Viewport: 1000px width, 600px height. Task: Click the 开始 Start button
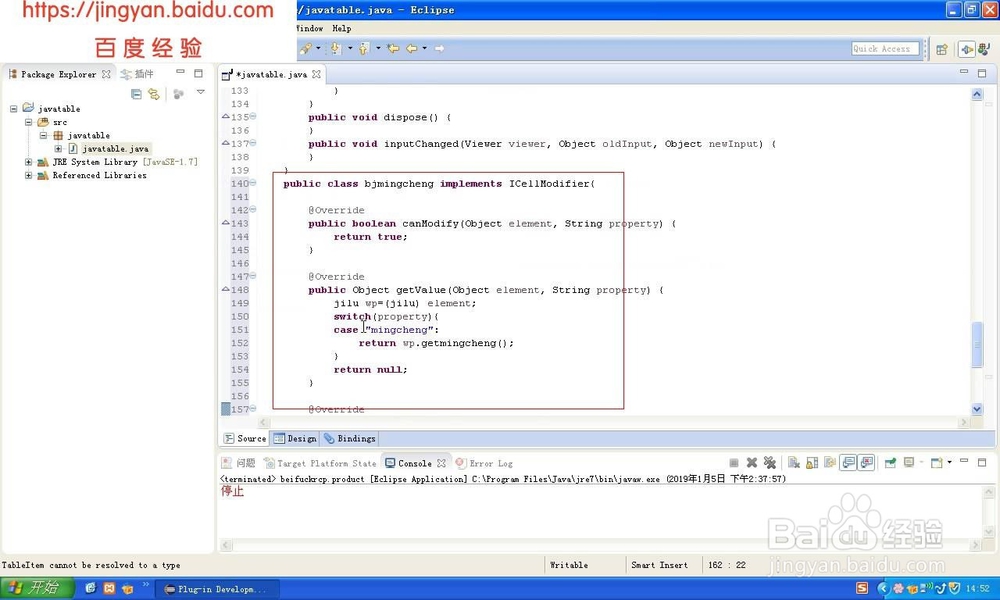tap(37, 588)
